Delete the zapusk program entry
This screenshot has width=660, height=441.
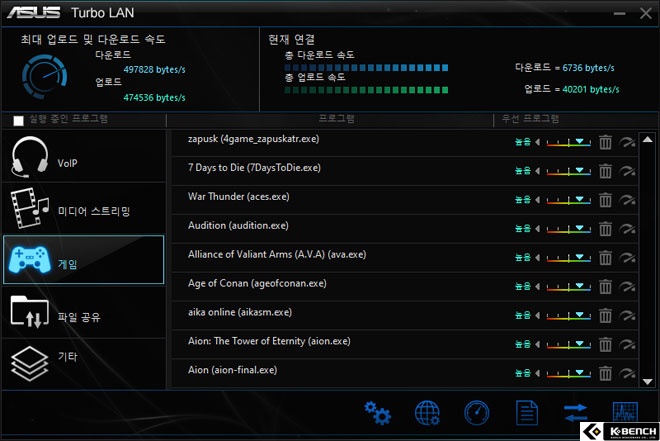605,142
